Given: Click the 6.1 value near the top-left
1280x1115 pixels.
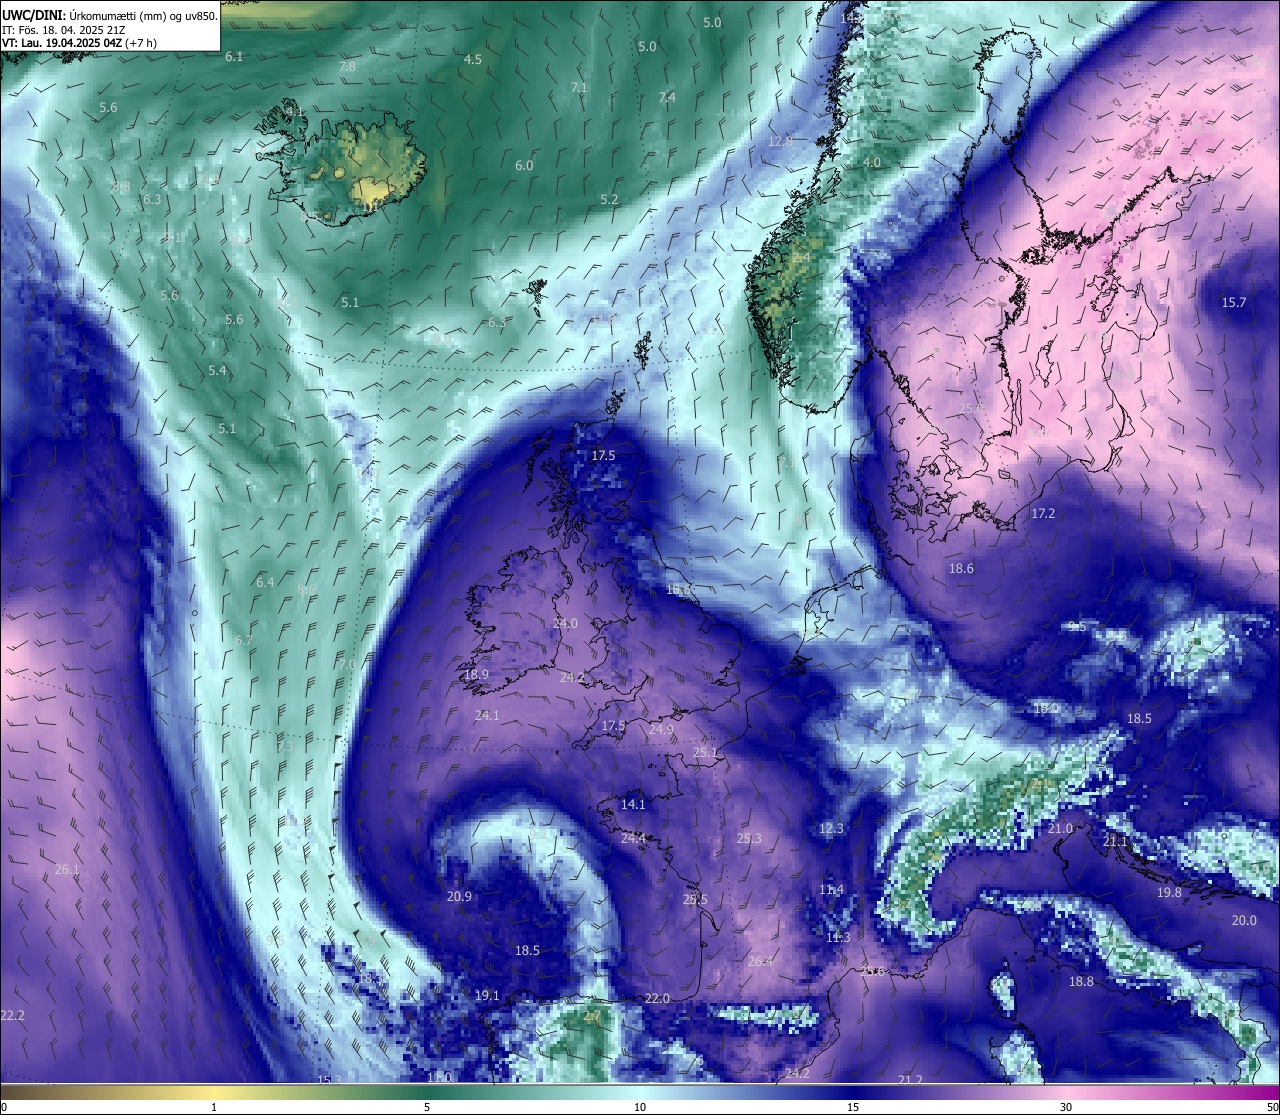Looking at the screenshot, I should (x=234, y=56).
